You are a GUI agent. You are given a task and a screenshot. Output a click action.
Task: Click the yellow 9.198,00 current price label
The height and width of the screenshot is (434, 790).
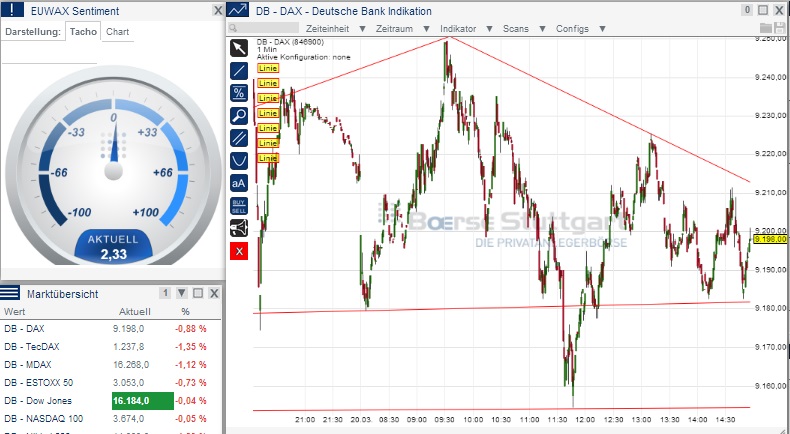pos(770,239)
